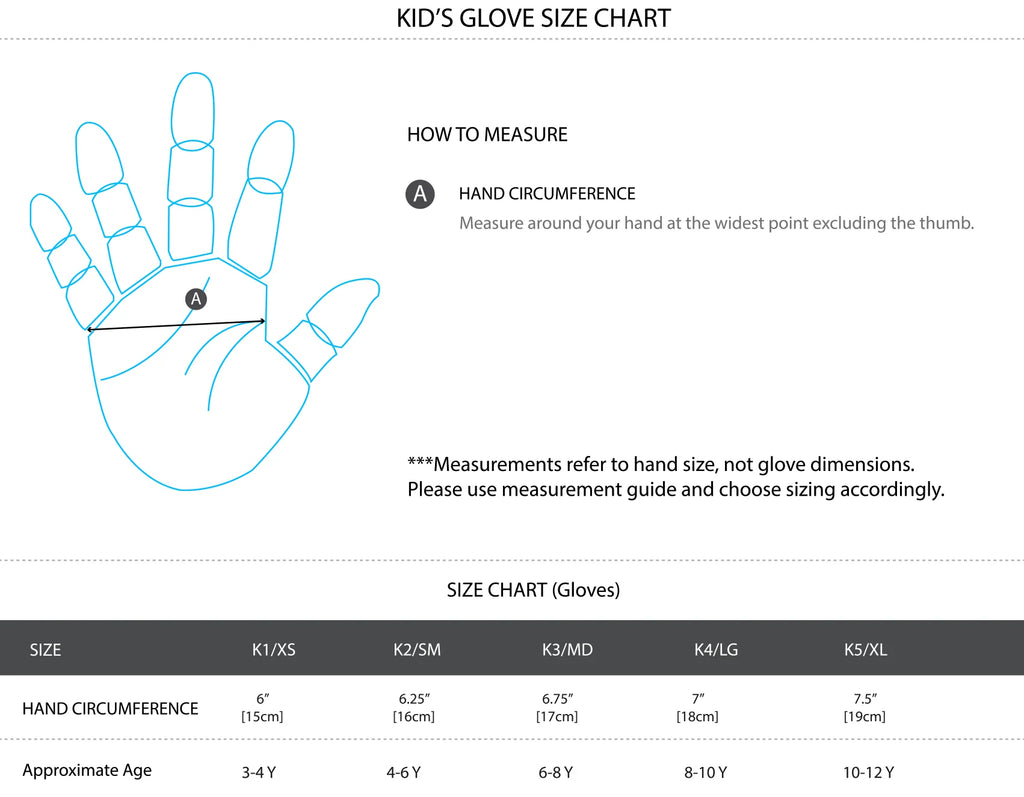The image size is (1024, 797).
Task: Select the K1/XS size column header
Action: 273,650
